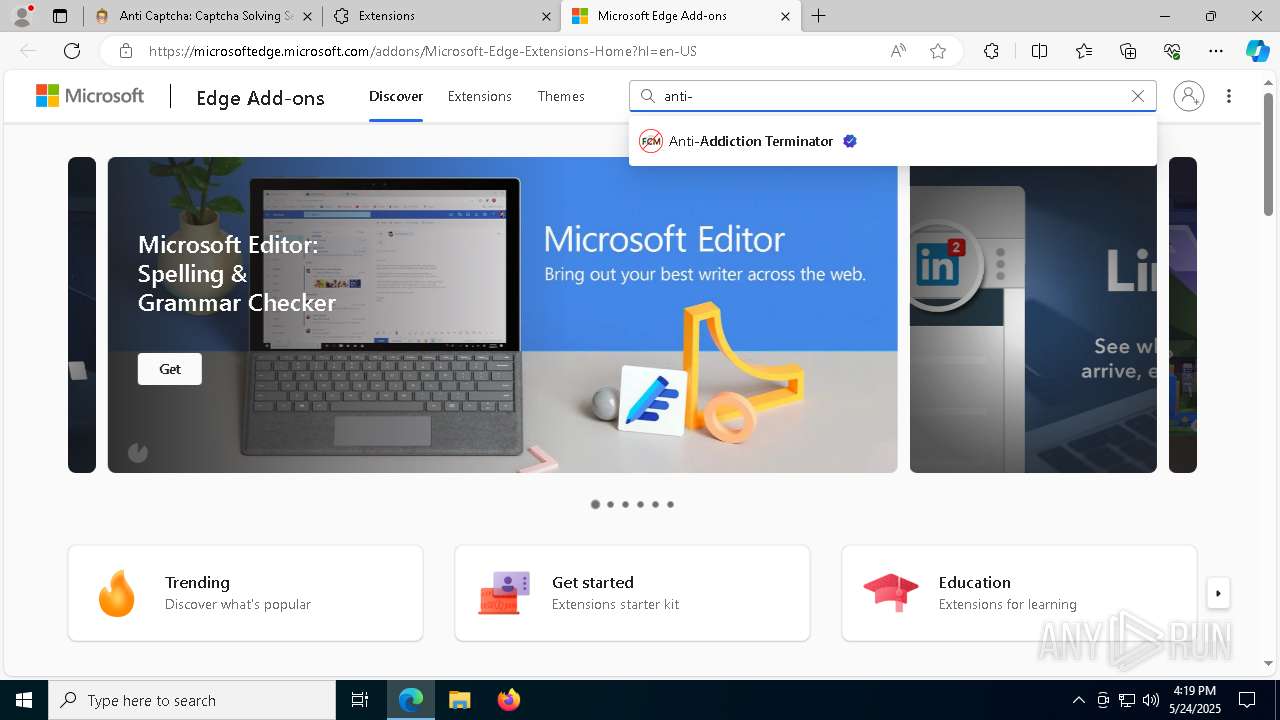This screenshot has width=1280, height=720.
Task: Open the tab actions menu icon
Action: pyautogui.click(x=60, y=16)
